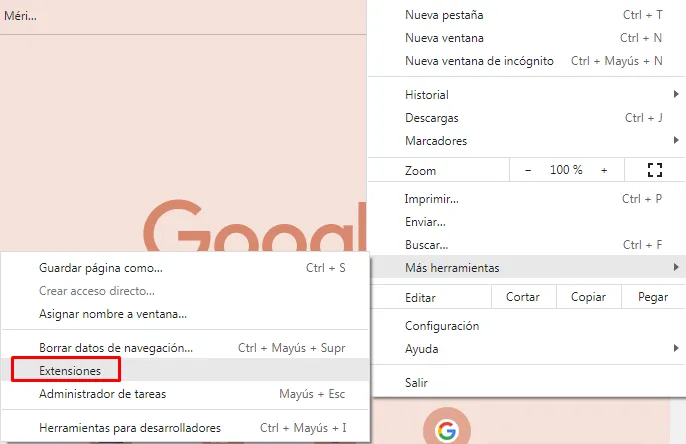Click the fullscreen icon next to Zoom
The width and height of the screenshot is (686, 444).
click(654, 170)
